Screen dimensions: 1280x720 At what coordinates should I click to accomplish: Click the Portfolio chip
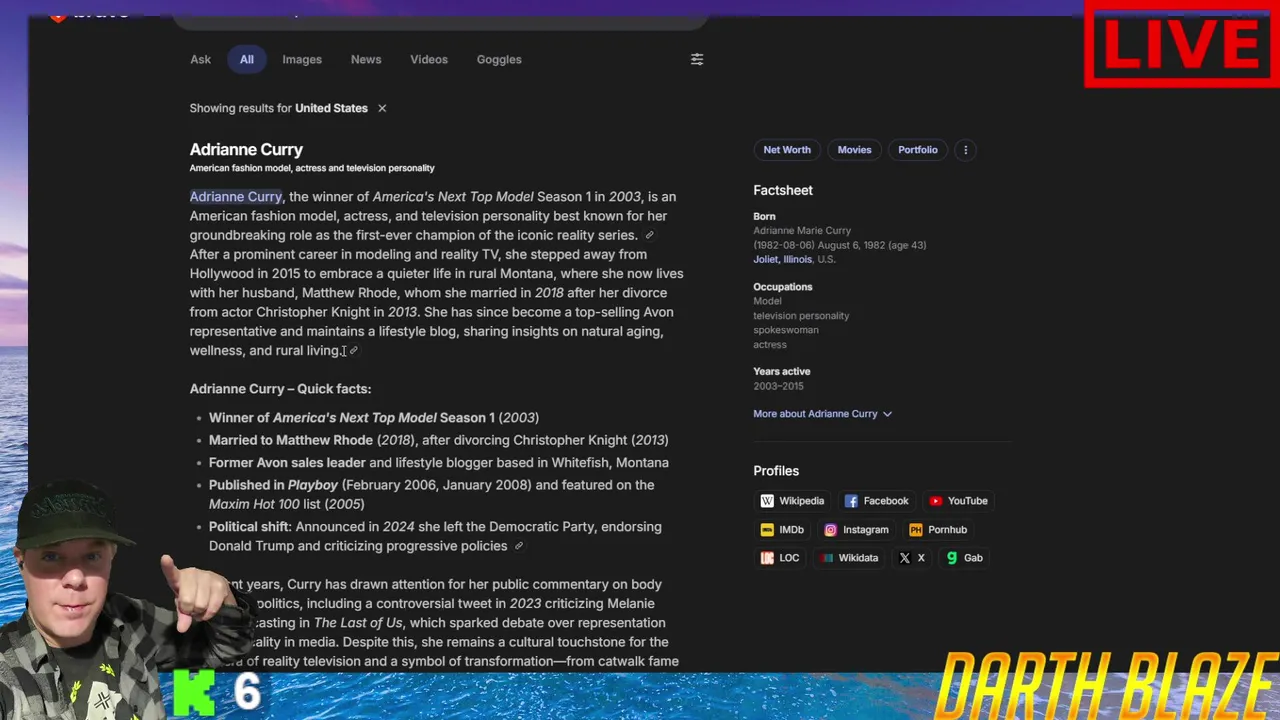point(918,150)
